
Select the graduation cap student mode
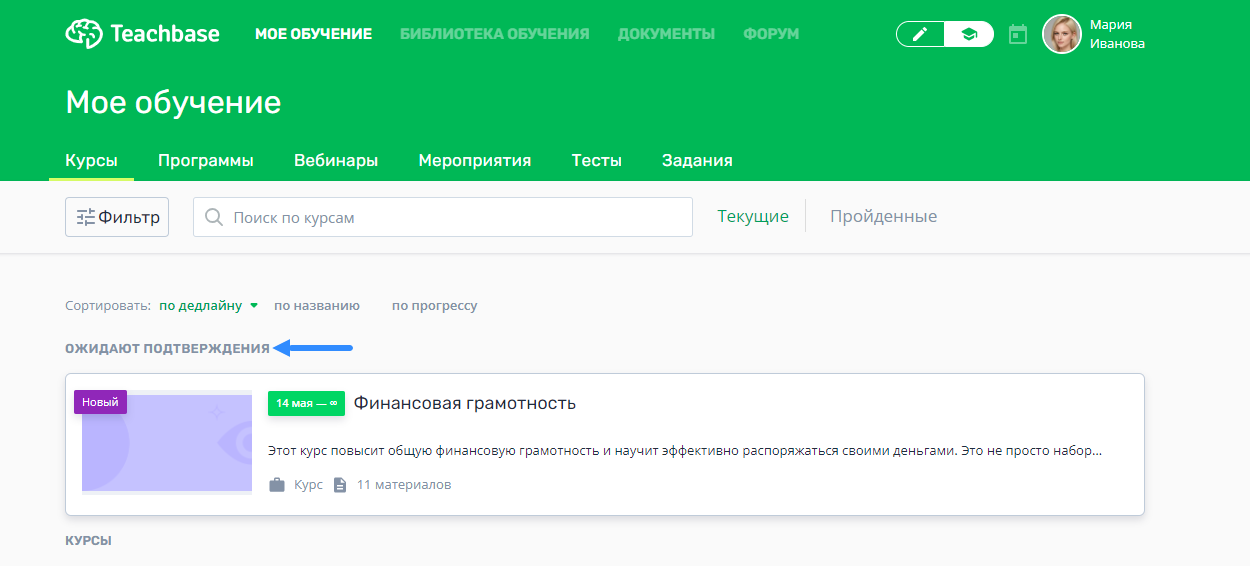[969, 34]
